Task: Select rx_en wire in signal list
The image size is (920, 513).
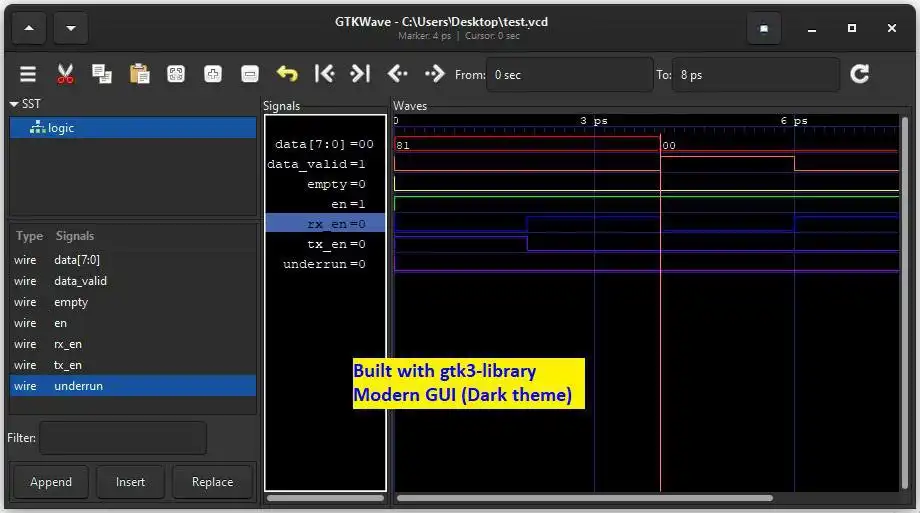Action: (x=133, y=344)
